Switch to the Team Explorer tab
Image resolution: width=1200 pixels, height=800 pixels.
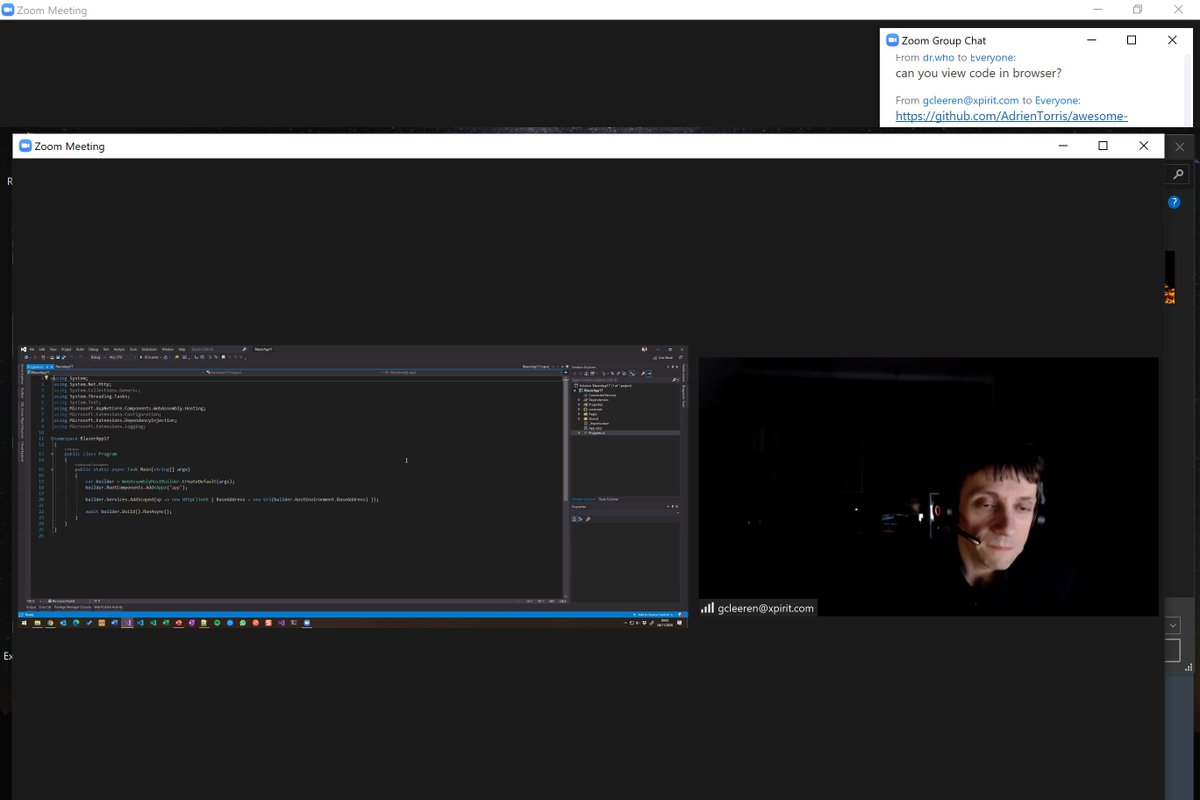point(609,499)
